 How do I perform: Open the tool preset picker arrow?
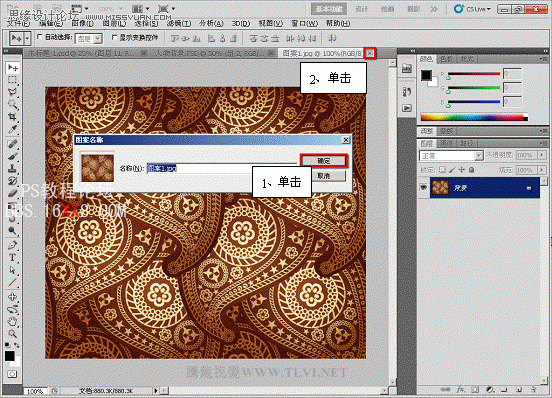click(27, 38)
